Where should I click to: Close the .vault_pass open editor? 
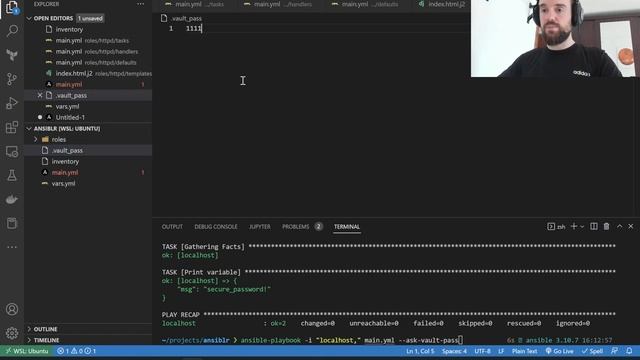(x=40, y=95)
